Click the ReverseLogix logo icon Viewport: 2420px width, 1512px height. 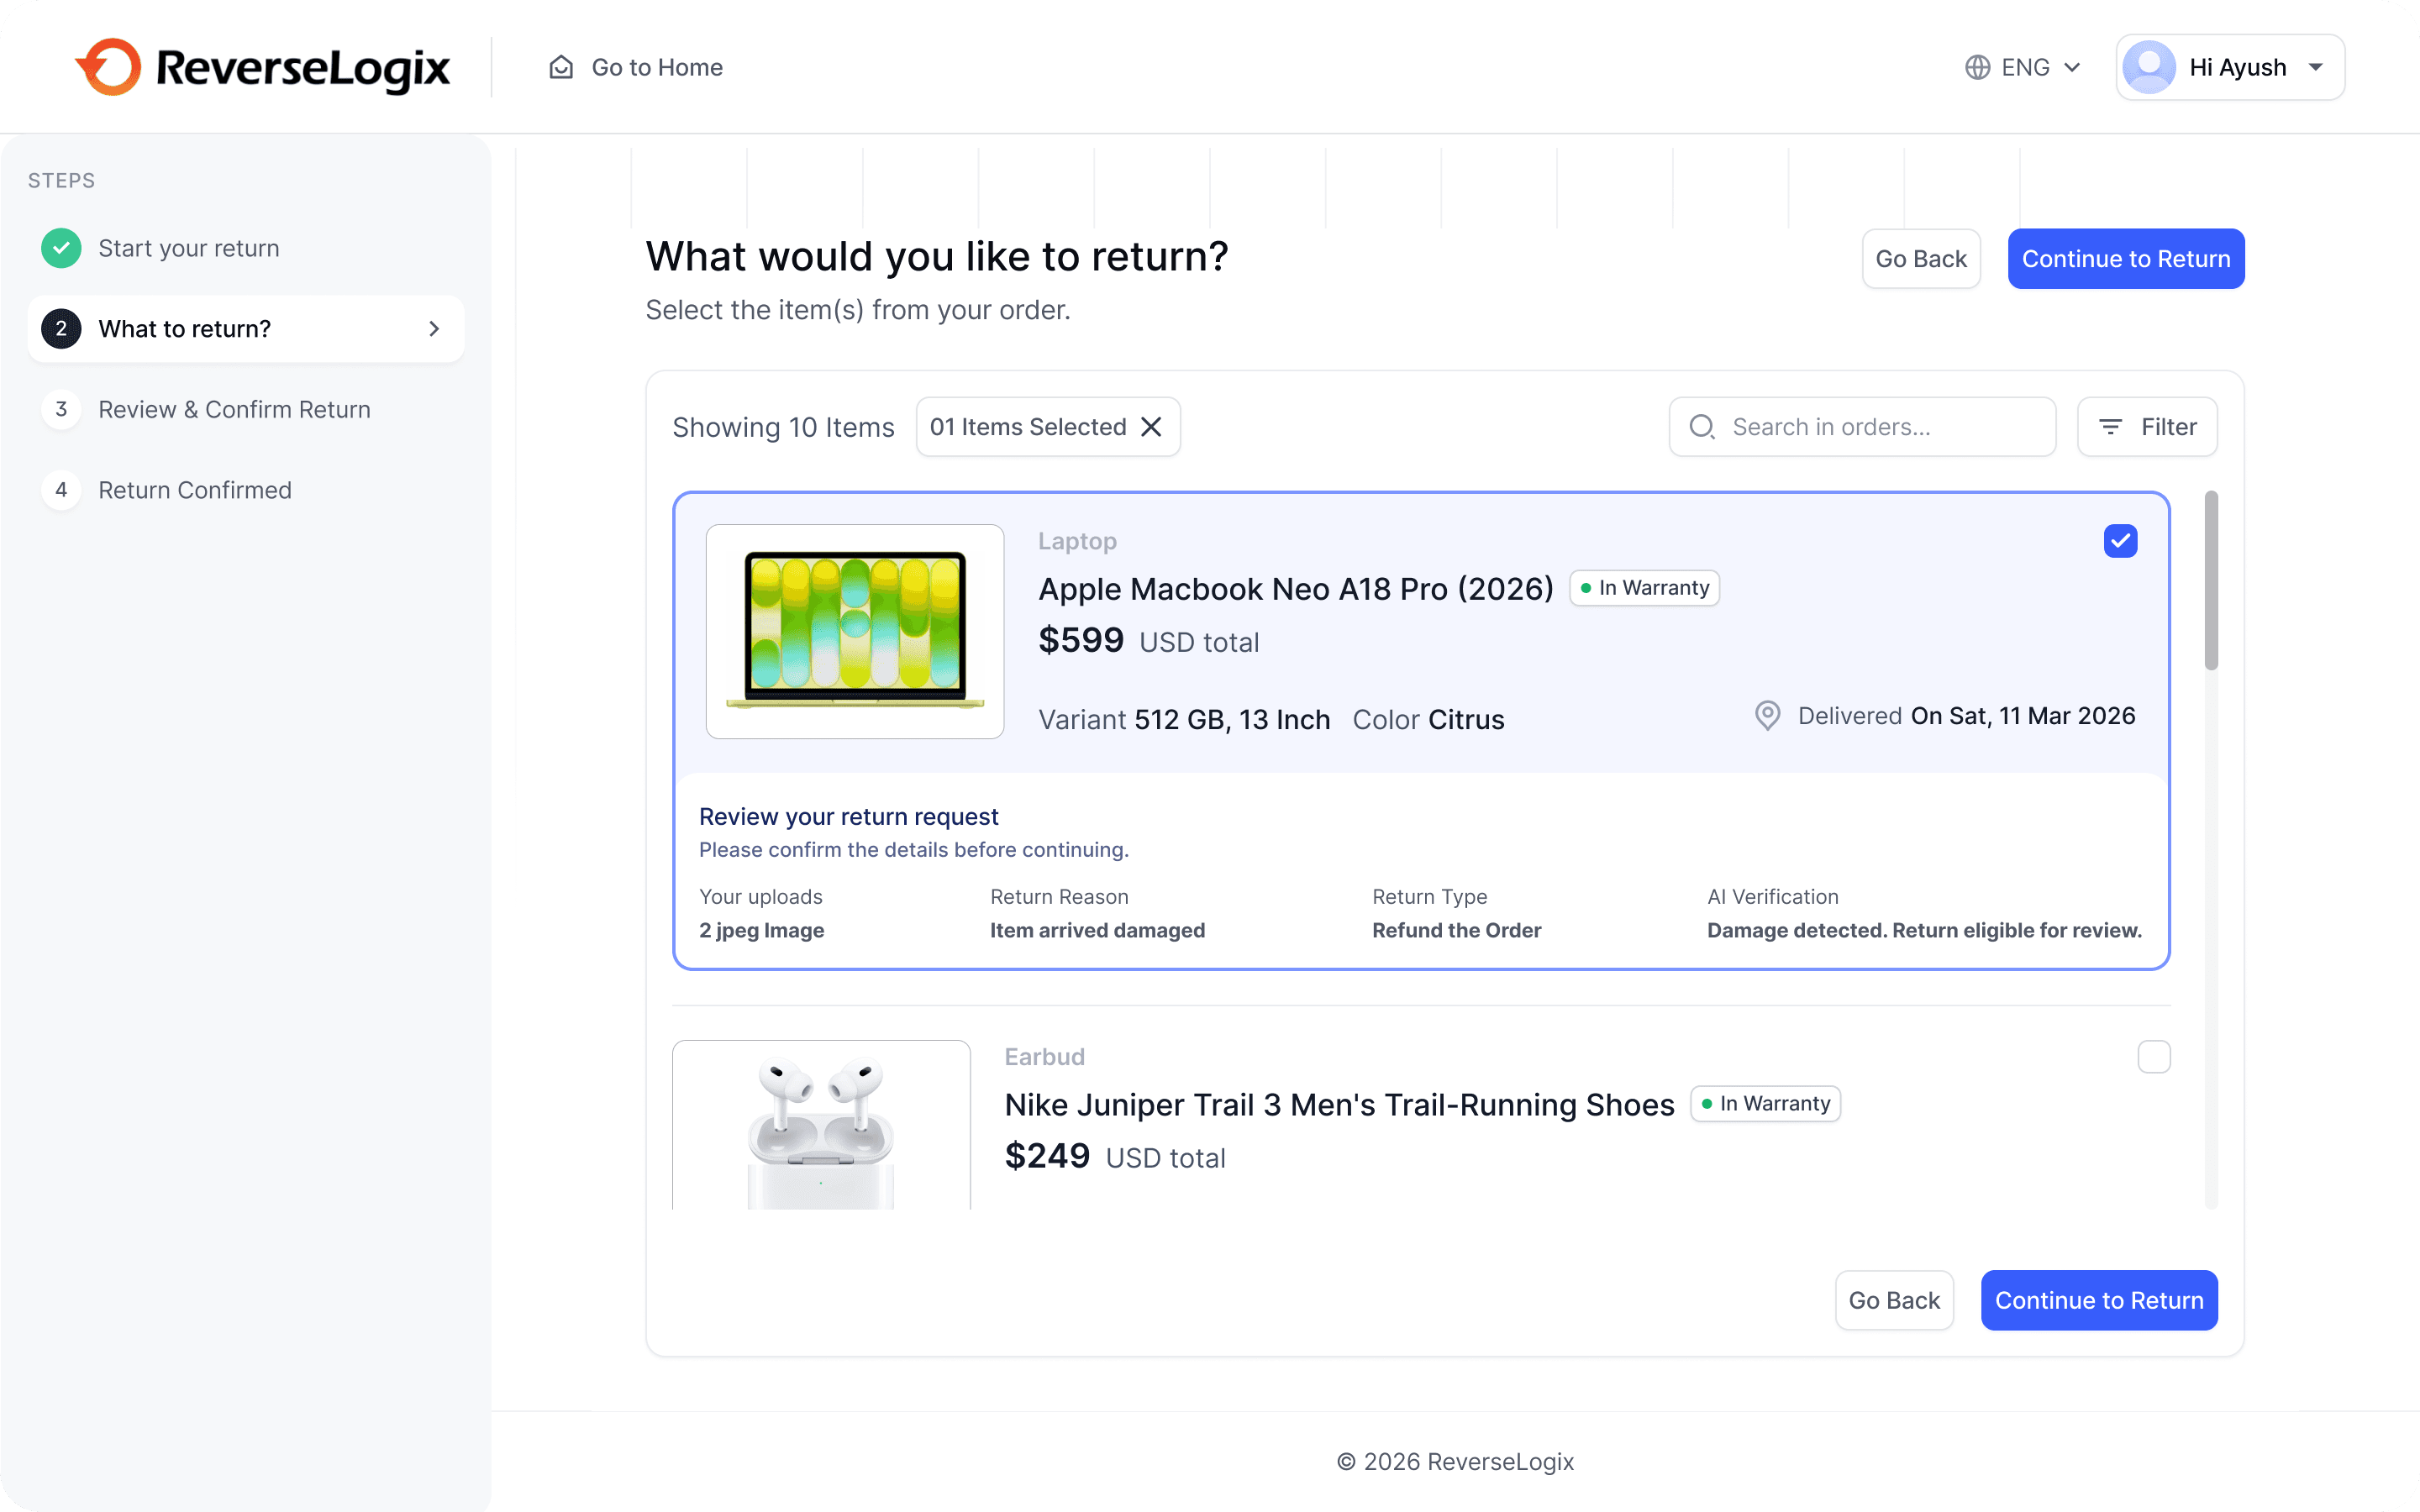click(x=108, y=67)
